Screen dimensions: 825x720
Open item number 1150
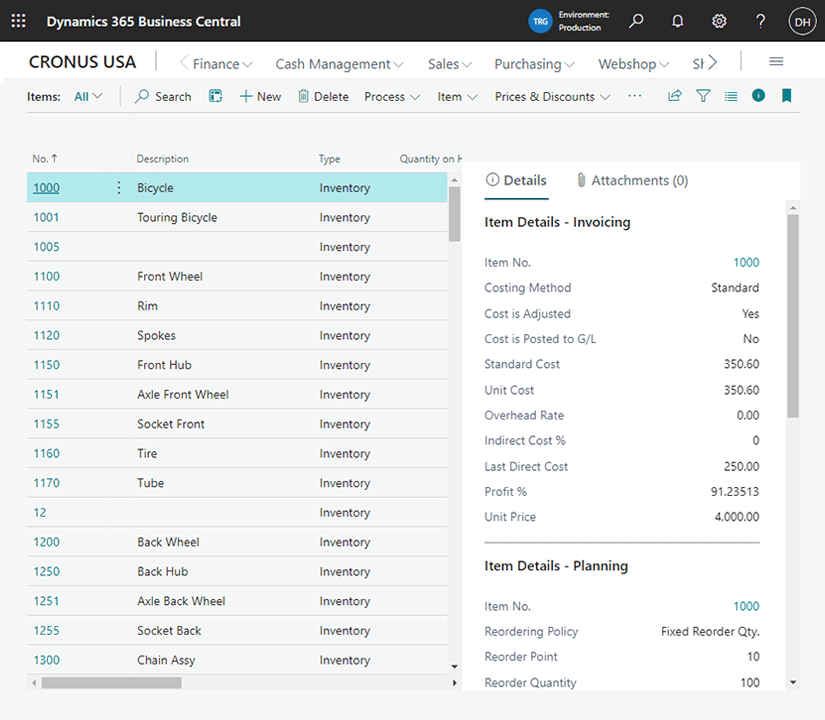coord(46,365)
